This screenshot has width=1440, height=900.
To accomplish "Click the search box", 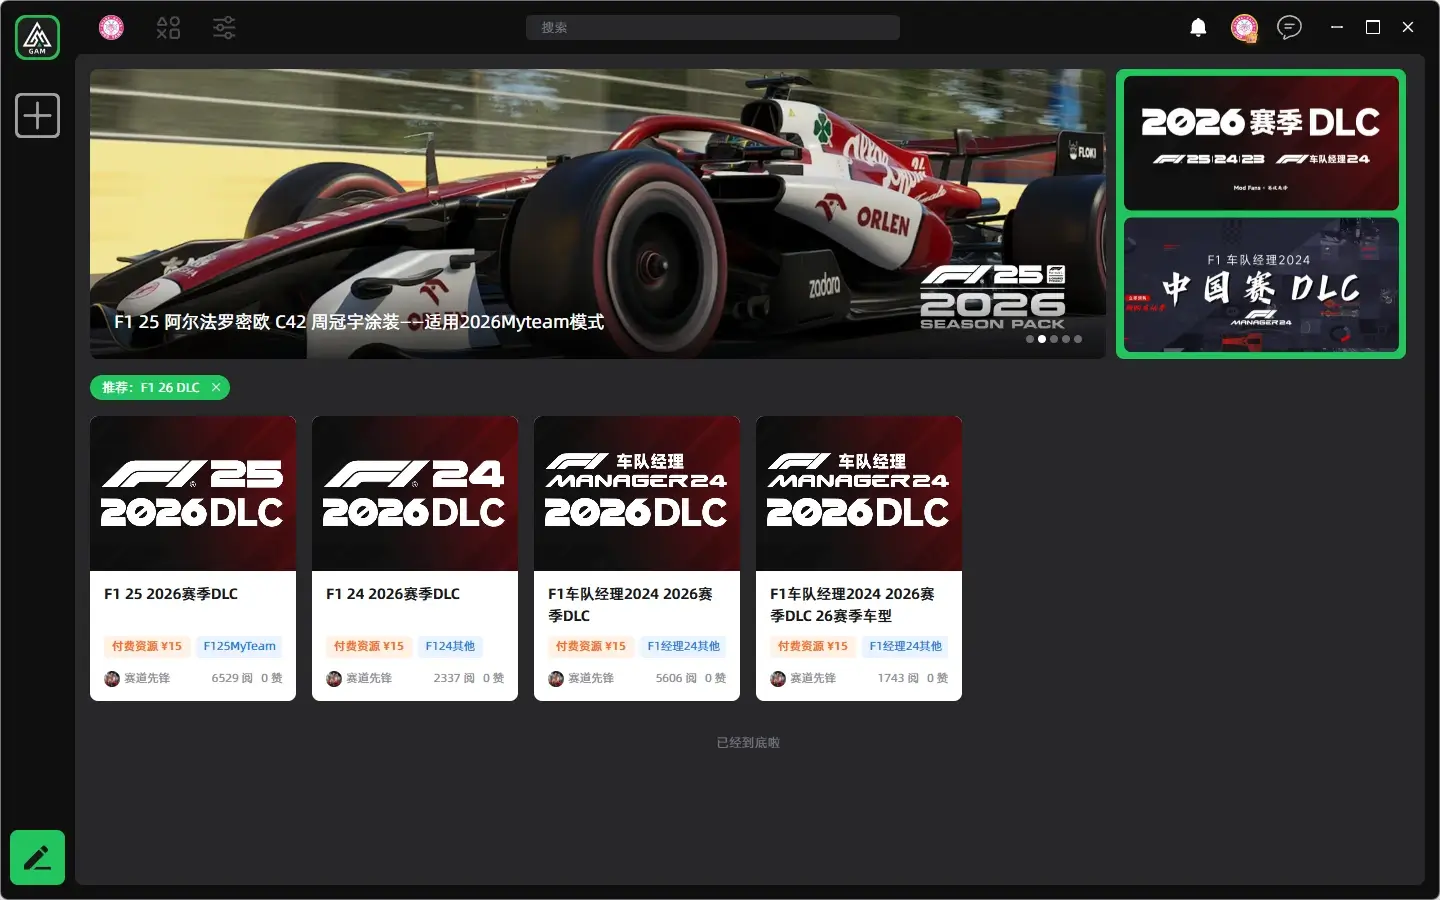I will pyautogui.click(x=713, y=28).
